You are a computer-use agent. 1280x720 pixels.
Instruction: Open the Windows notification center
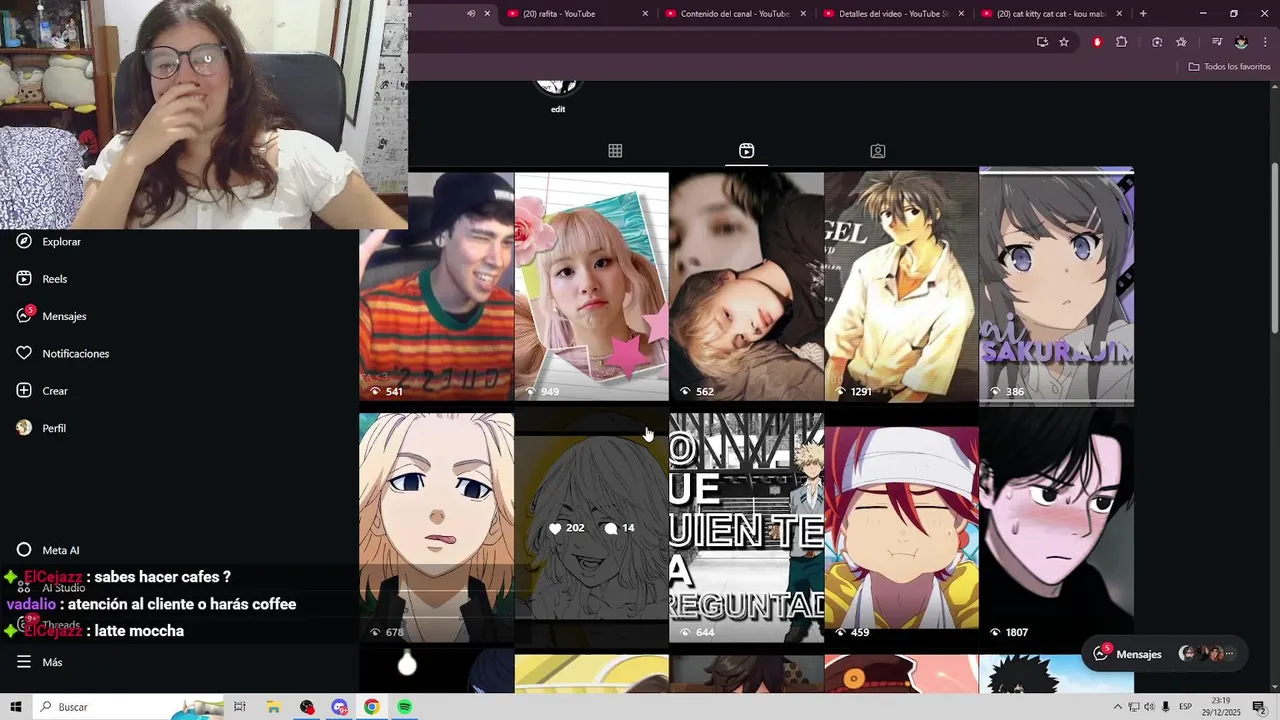pyautogui.click(x=1259, y=707)
